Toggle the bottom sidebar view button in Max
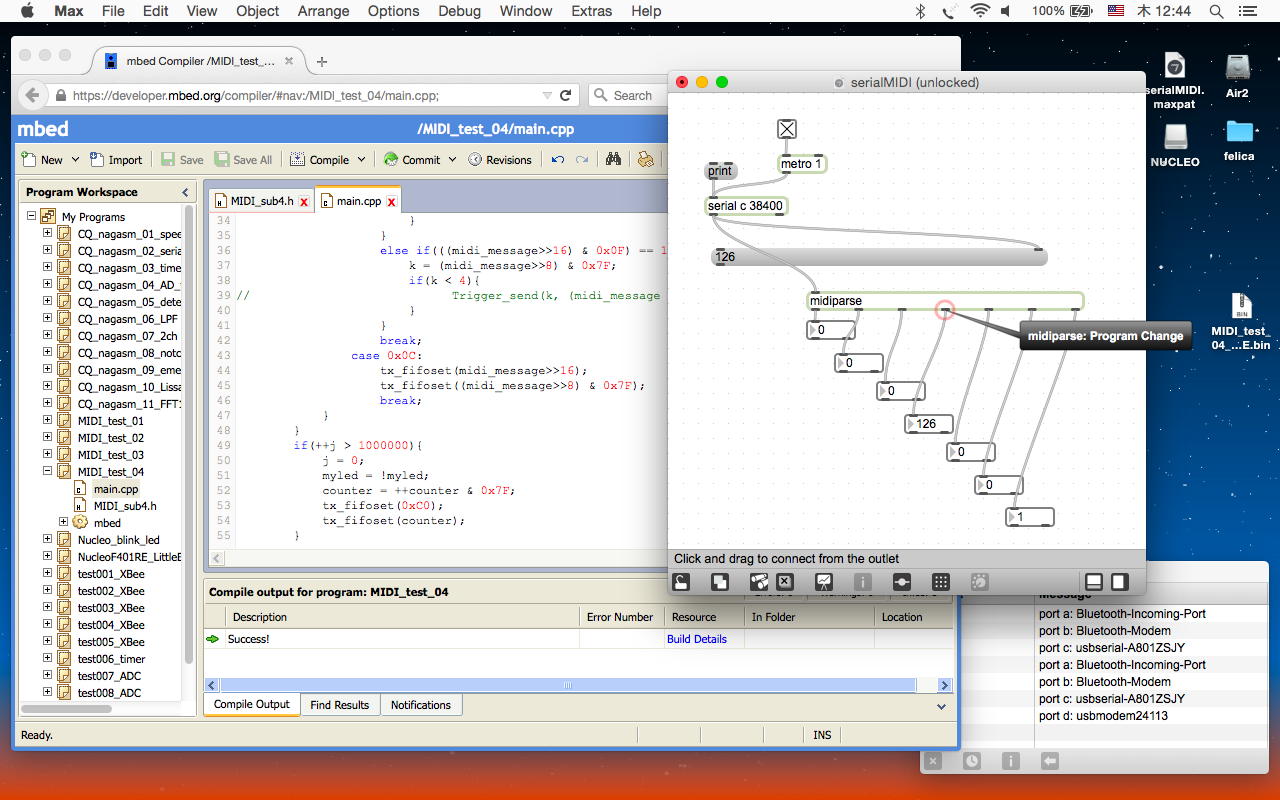Viewport: 1280px width, 800px height. (x=1093, y=582)
